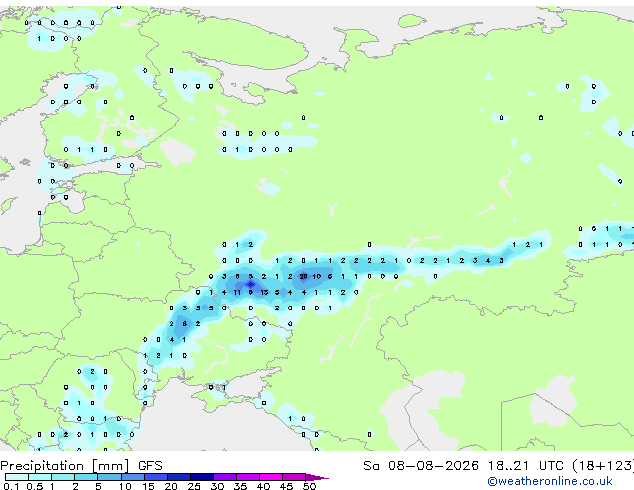Click the 'Precipitation' title word
Screen dimensions: 634x490
[42, 466]
